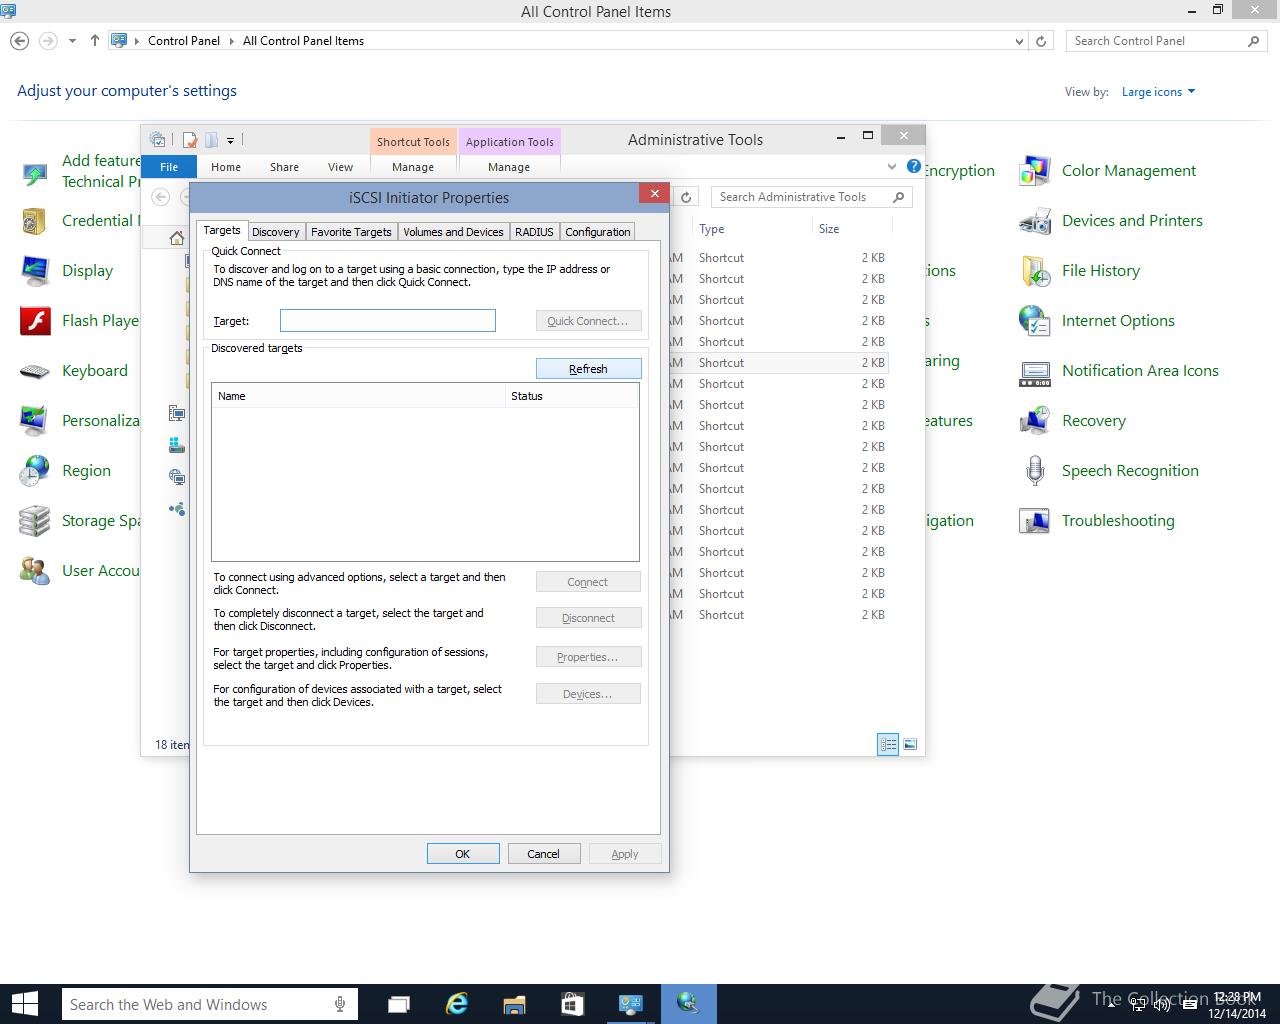
Task: Switch Administrative Tools to details view
Action: [888, 744]
